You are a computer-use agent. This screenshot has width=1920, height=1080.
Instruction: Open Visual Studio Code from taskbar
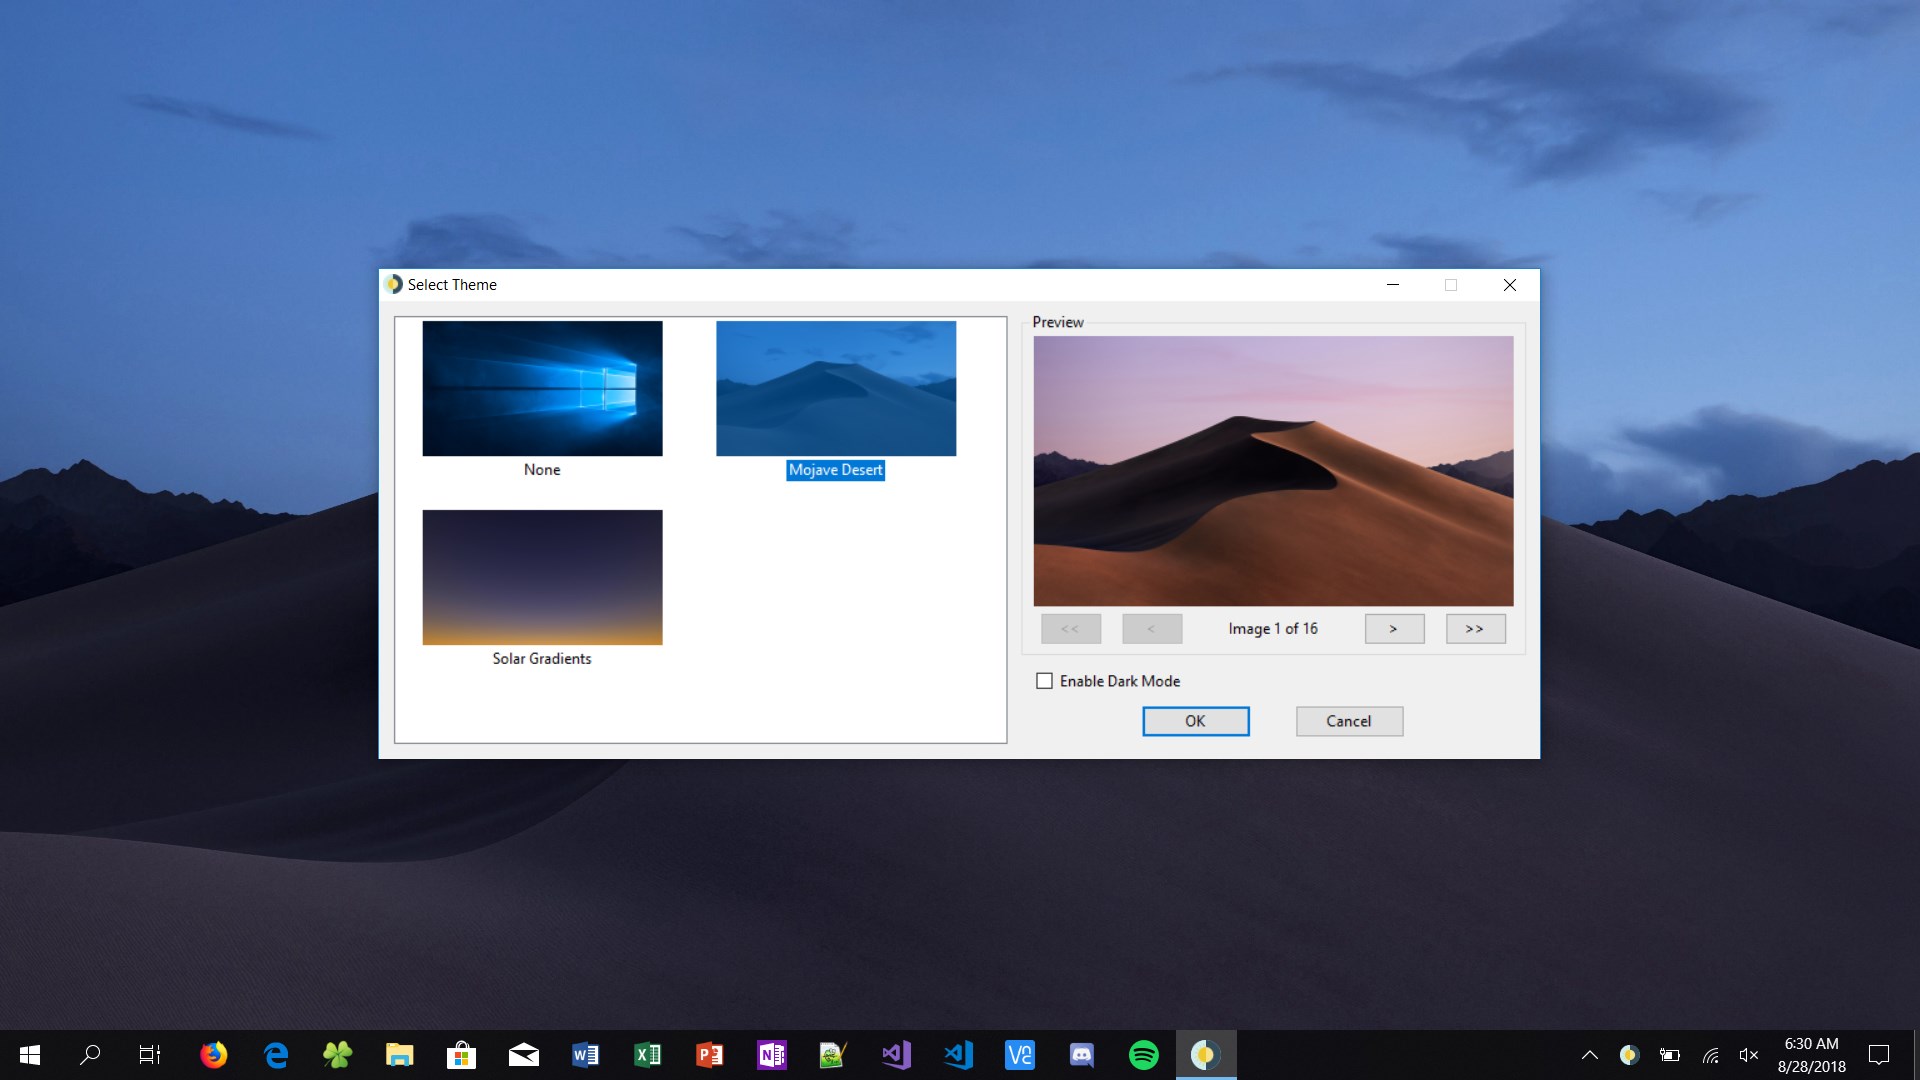pos(958,1054)
